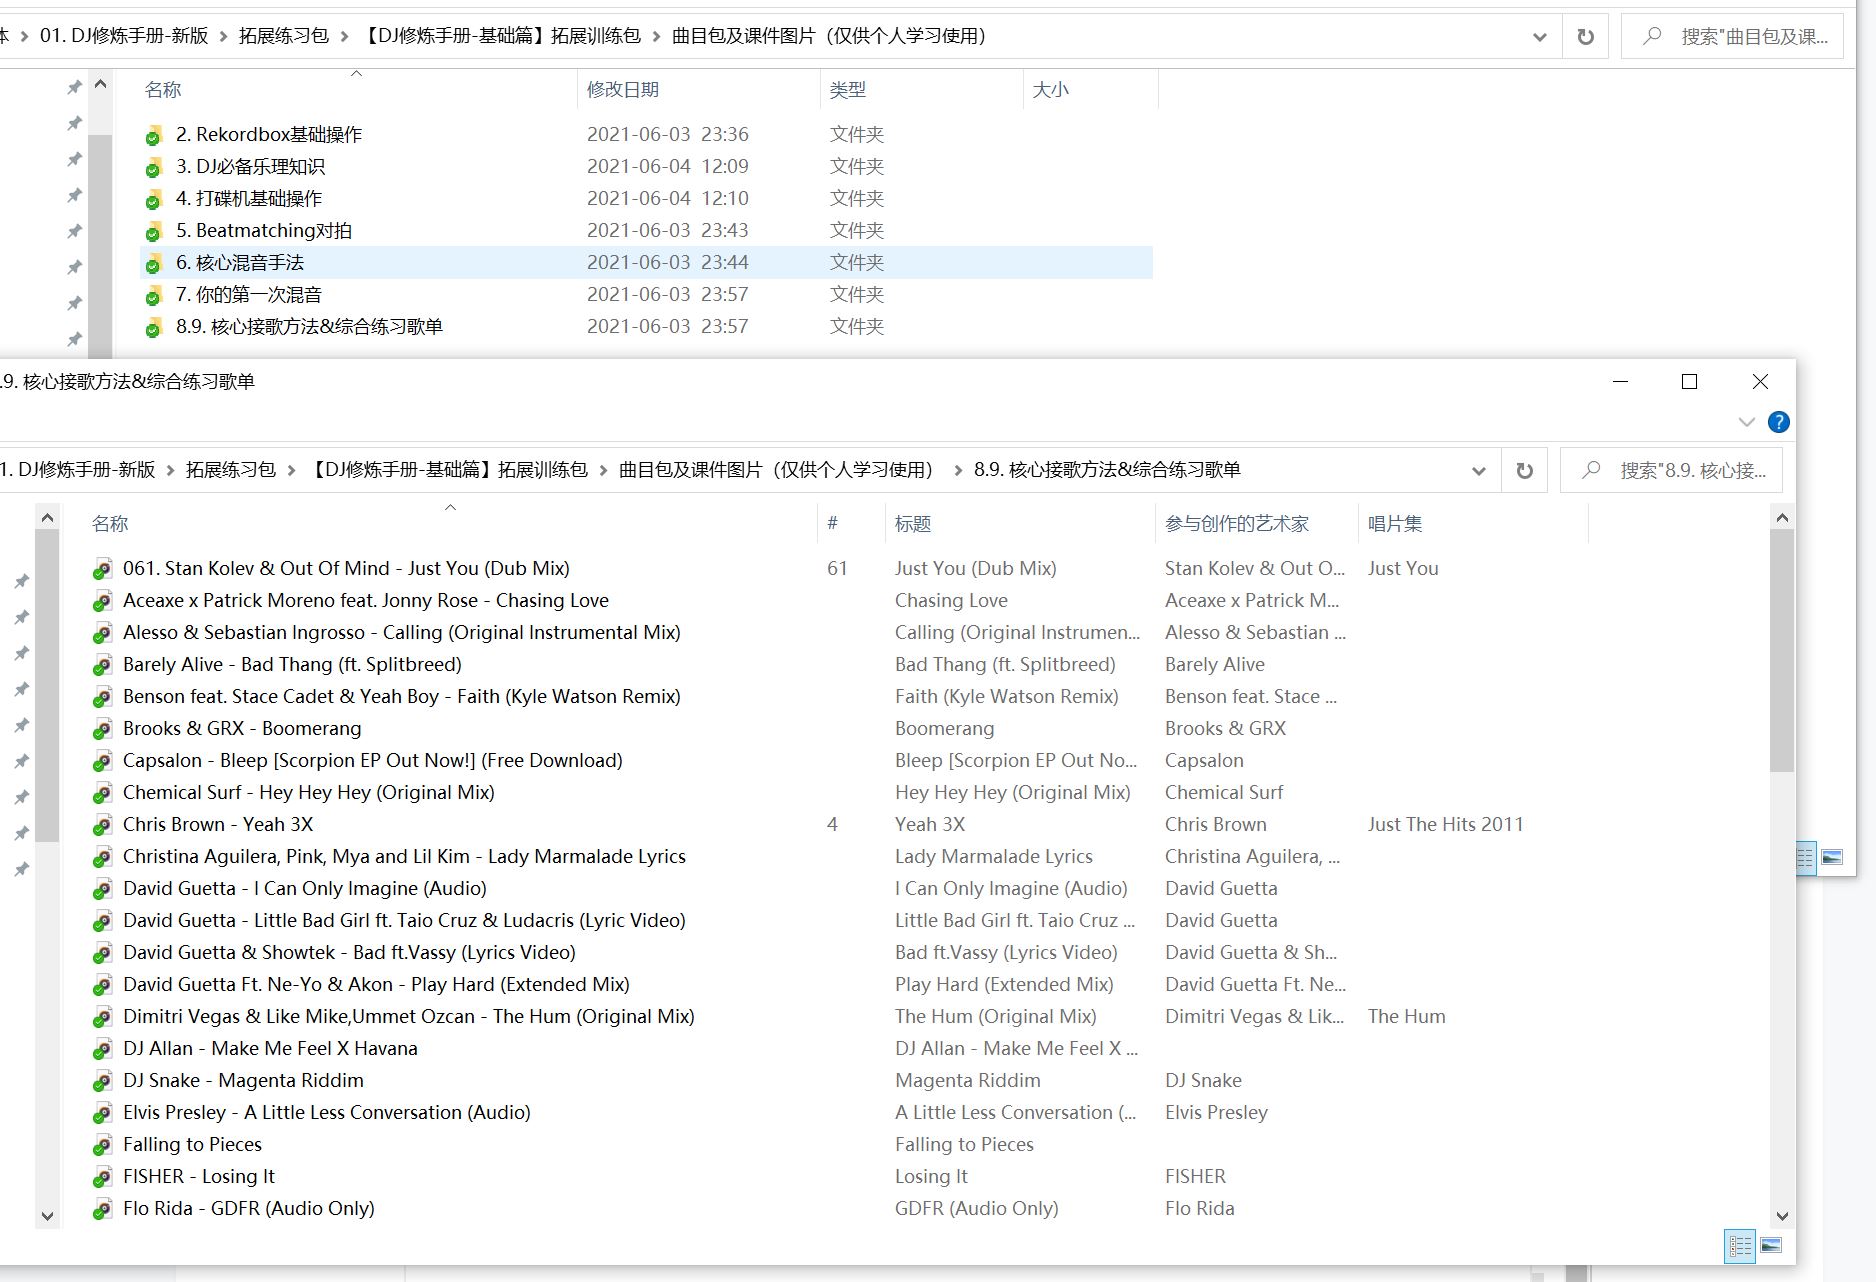Screen dimensions: 1876x1282
Task: Select Dimitri Vegas & Like Mike - The Hum file
Action: (408, 1017)
